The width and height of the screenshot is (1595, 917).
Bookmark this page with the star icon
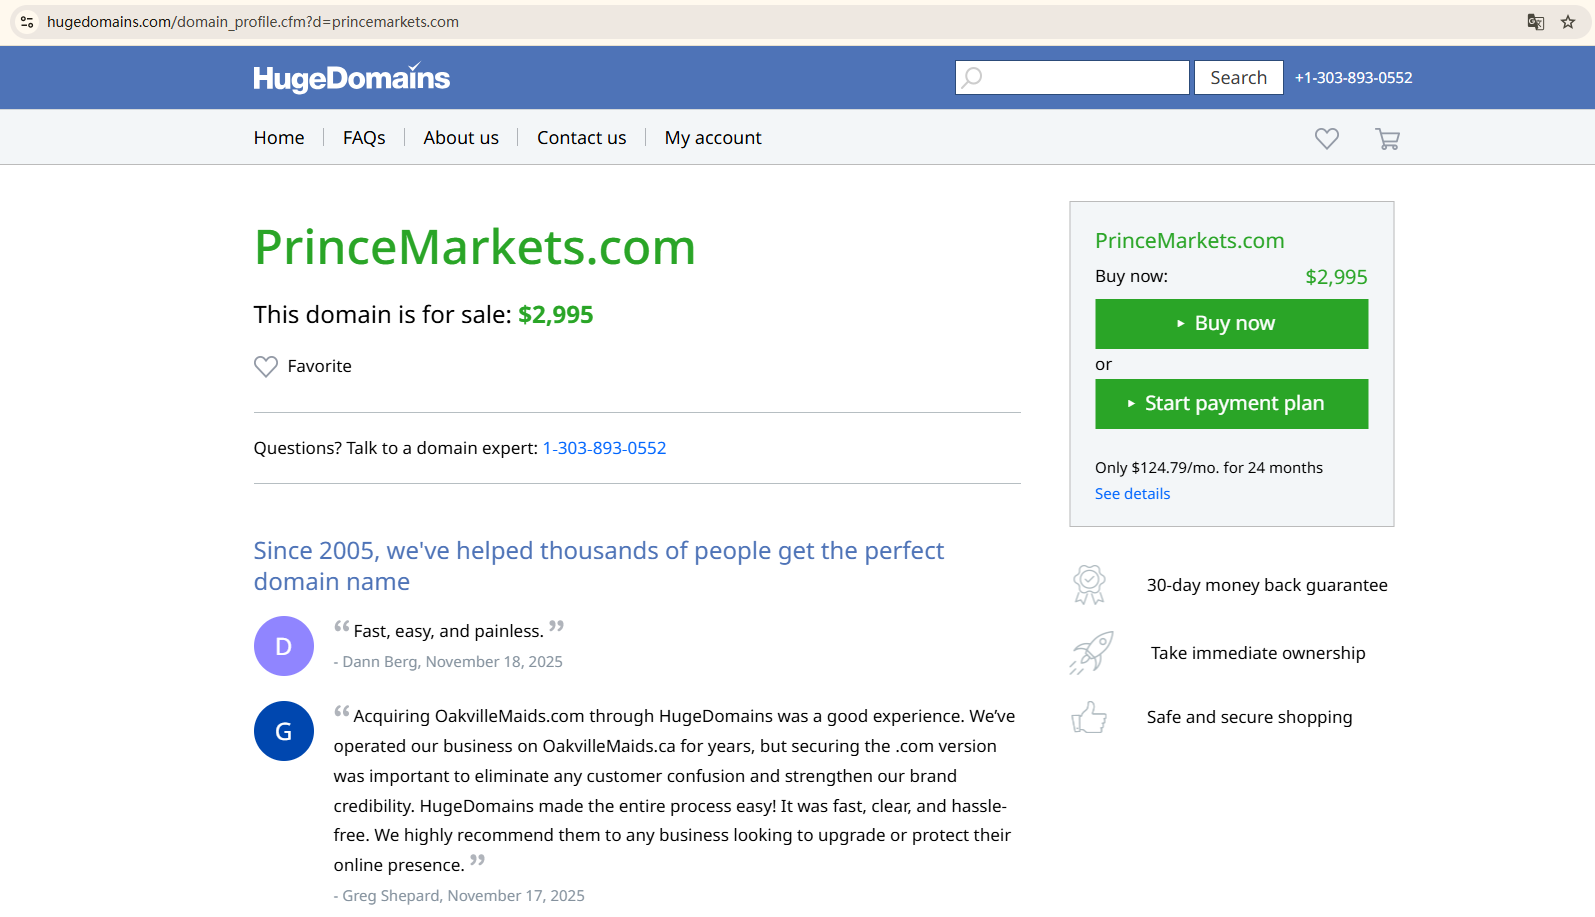tap(1567, 22)
